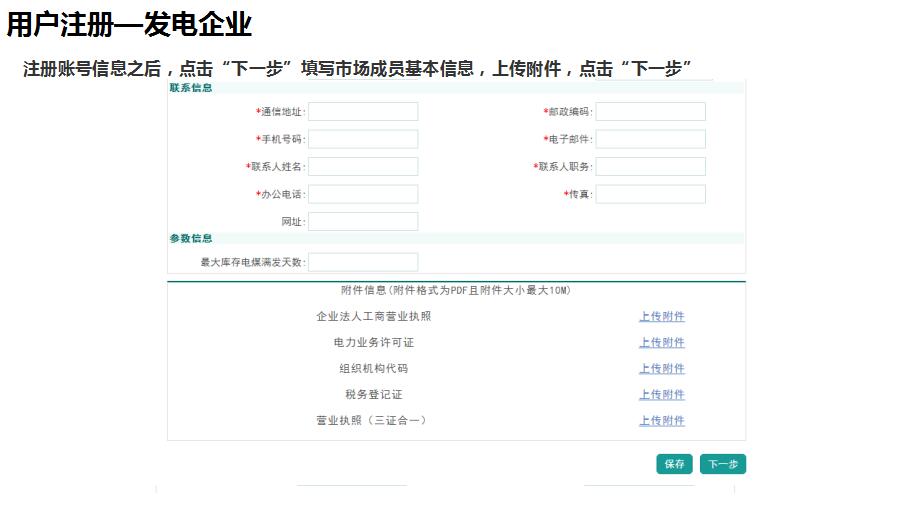This screenshot has height=514, width=916.
Task: Focus the 网址 text field
Action: [363, 221]
